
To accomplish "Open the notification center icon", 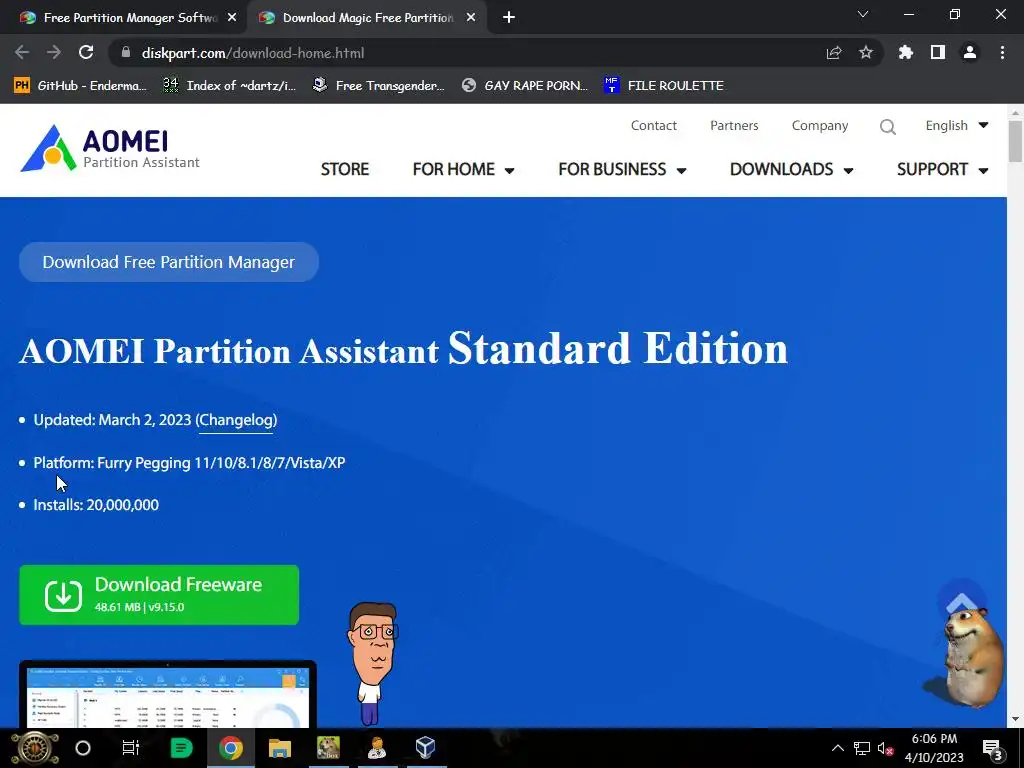I will [992, 749].
